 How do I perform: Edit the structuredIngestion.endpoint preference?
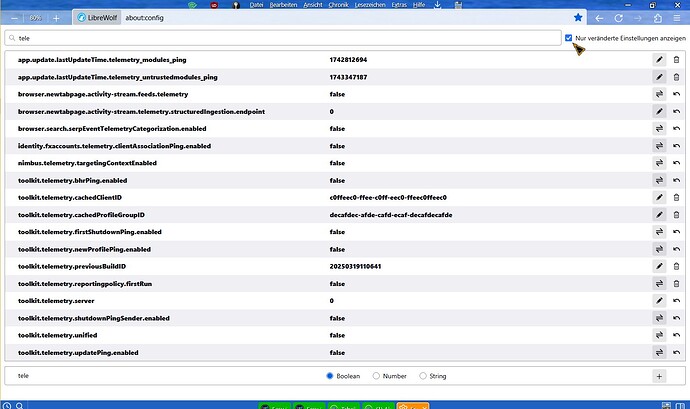[x=659, y=111]
